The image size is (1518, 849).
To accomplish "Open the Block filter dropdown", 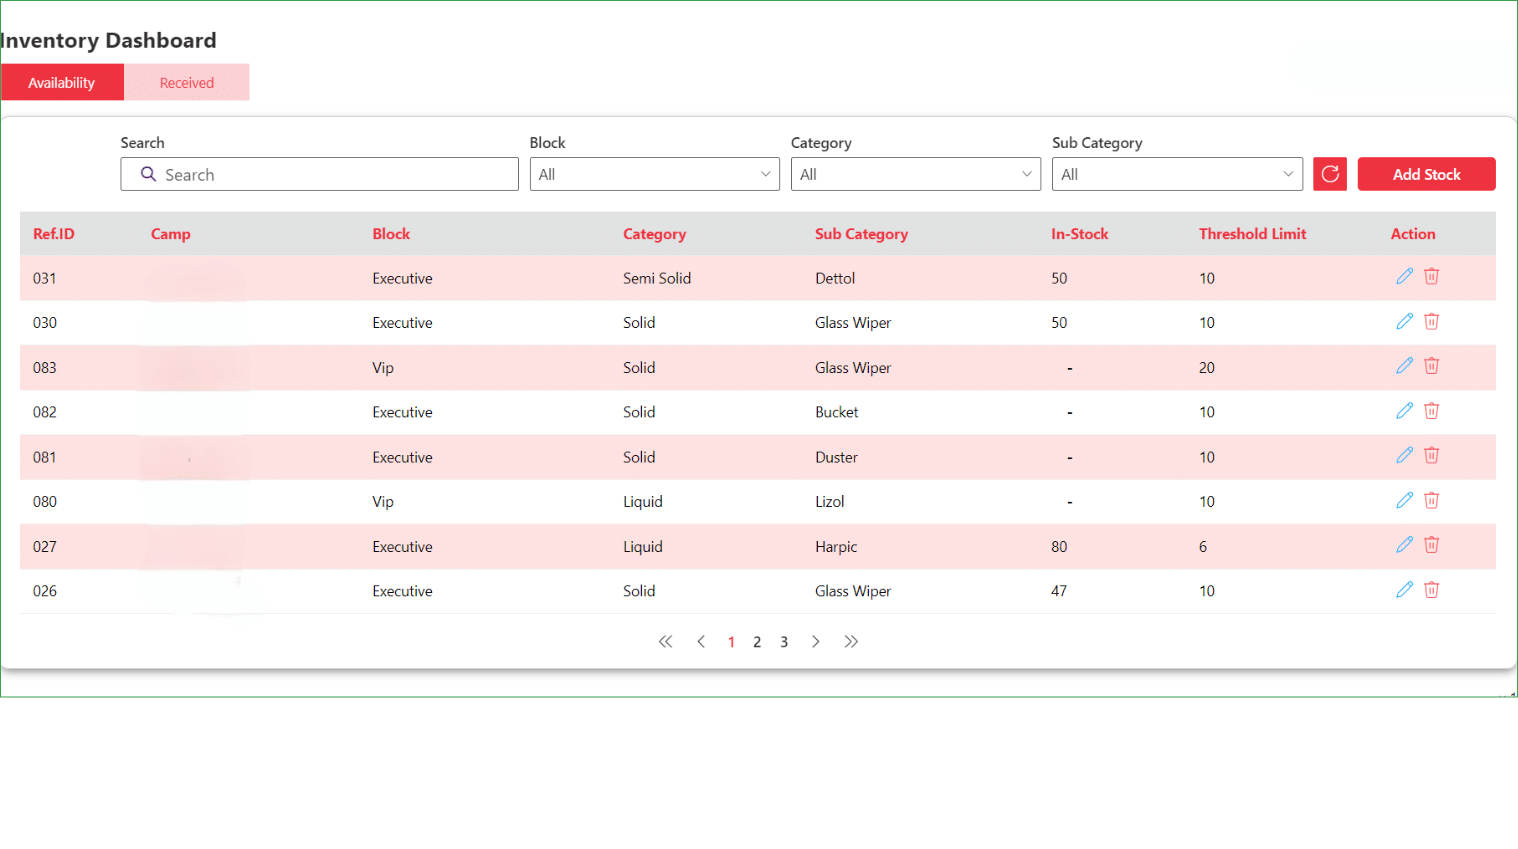I will 654,174.
